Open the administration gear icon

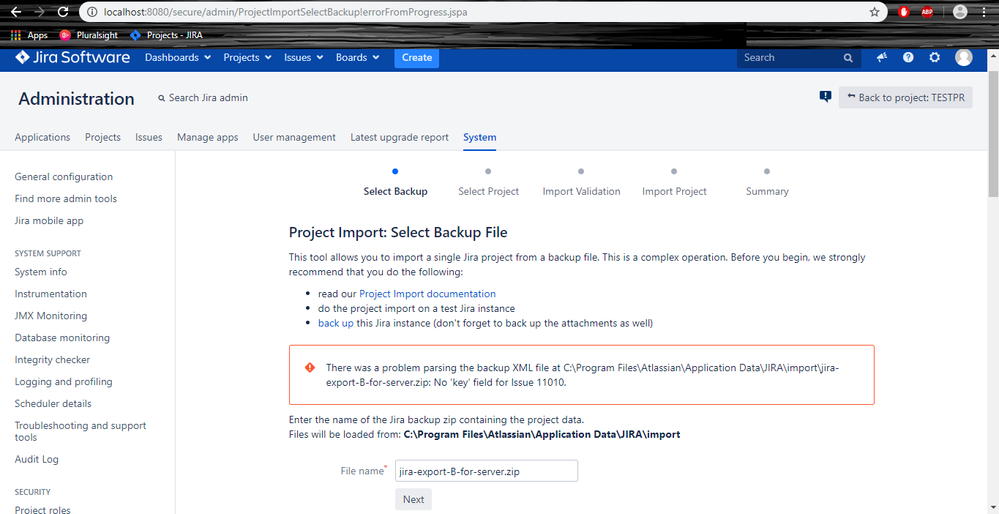coord(935,57)
